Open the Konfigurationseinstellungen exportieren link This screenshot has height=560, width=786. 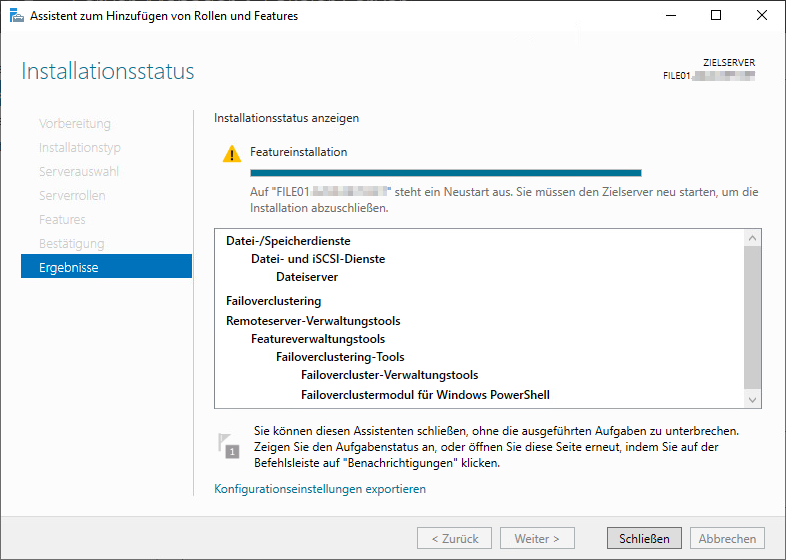pyautogui.click(x=320, y=489)
